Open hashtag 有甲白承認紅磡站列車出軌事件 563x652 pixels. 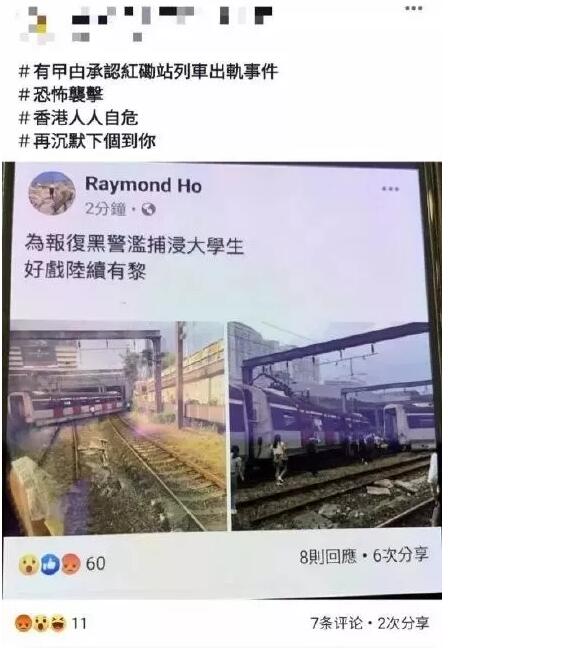pyautogui.click(x=148, y=72)
